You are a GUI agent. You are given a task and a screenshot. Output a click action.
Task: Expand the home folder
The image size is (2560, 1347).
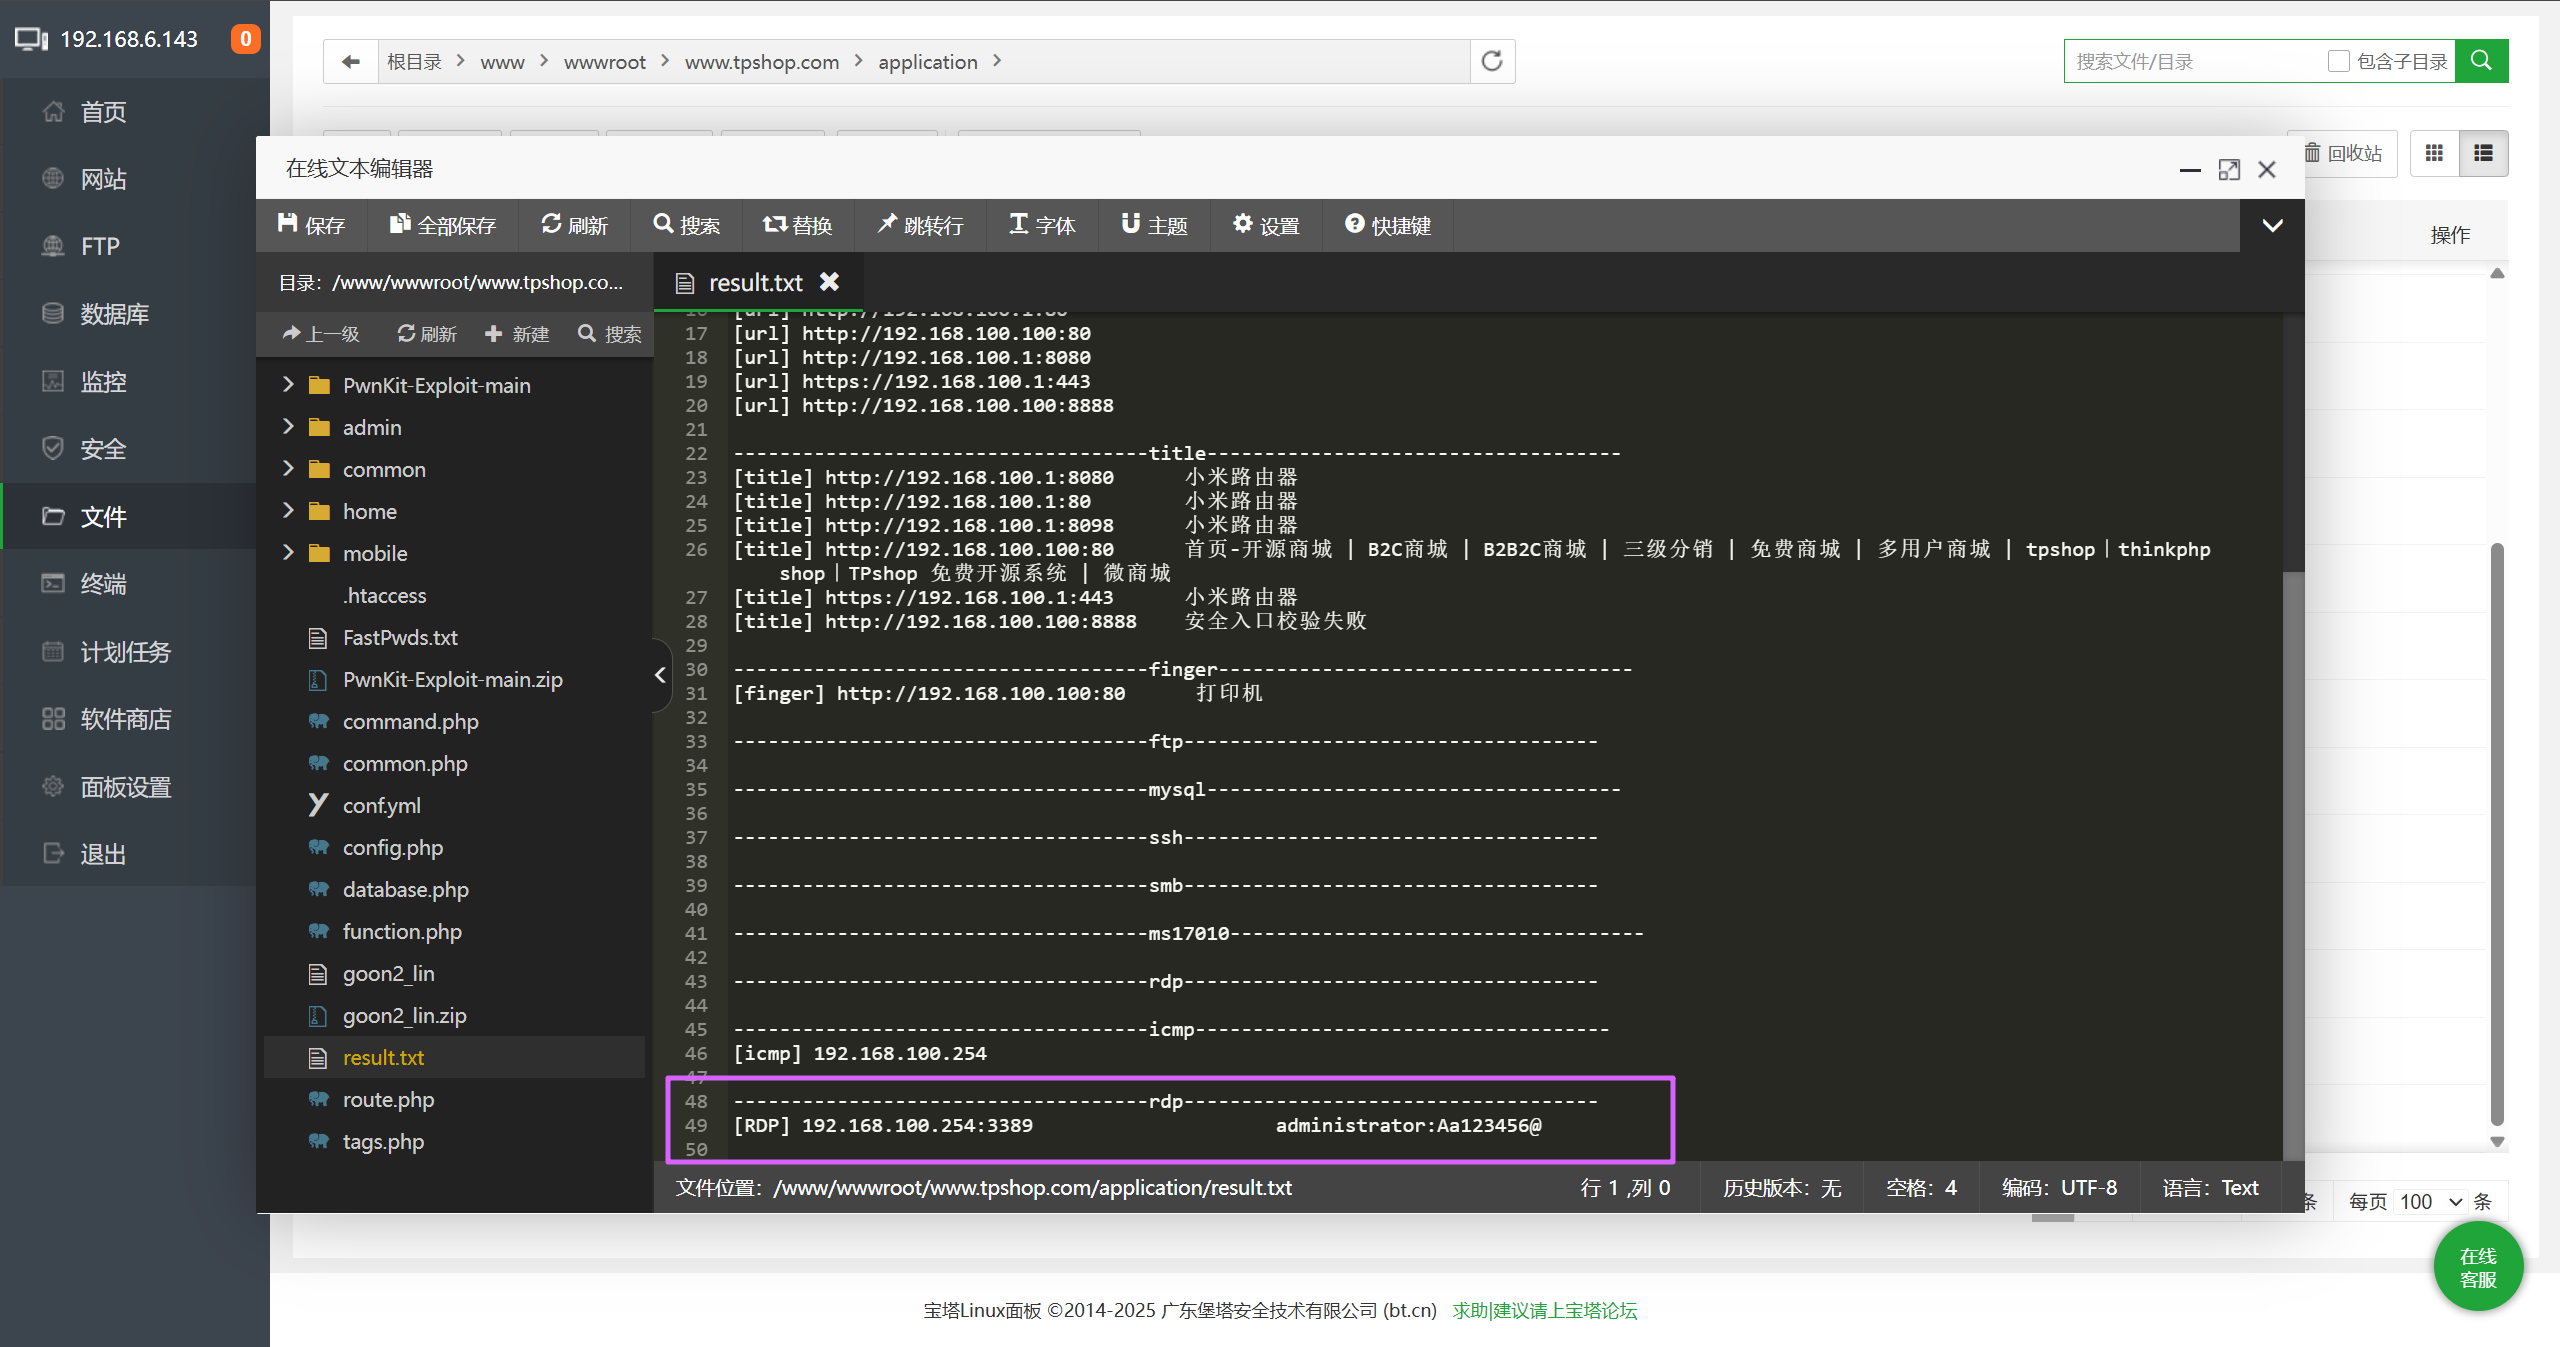[288, 511]
